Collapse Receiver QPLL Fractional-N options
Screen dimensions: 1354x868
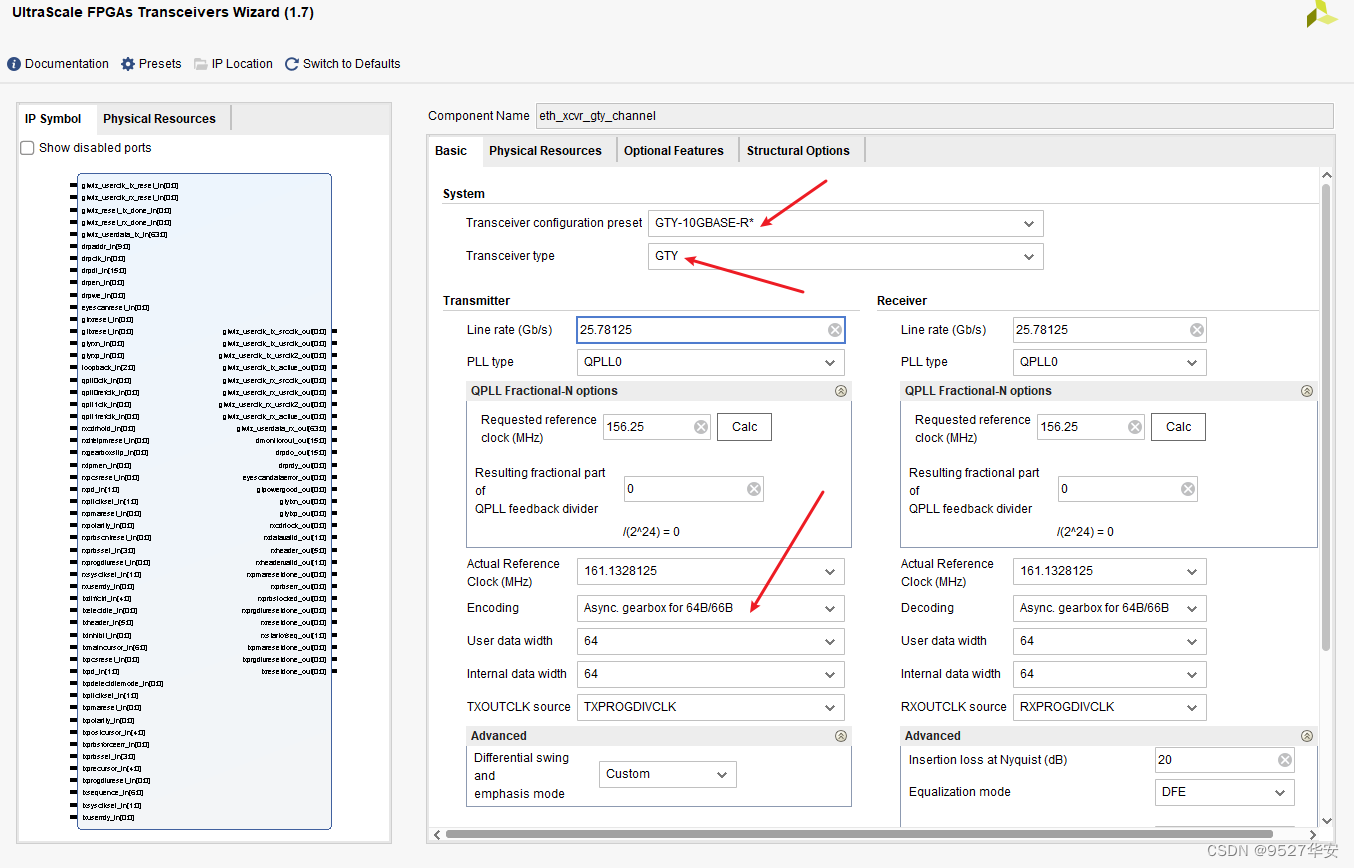tap(1307, 391)
